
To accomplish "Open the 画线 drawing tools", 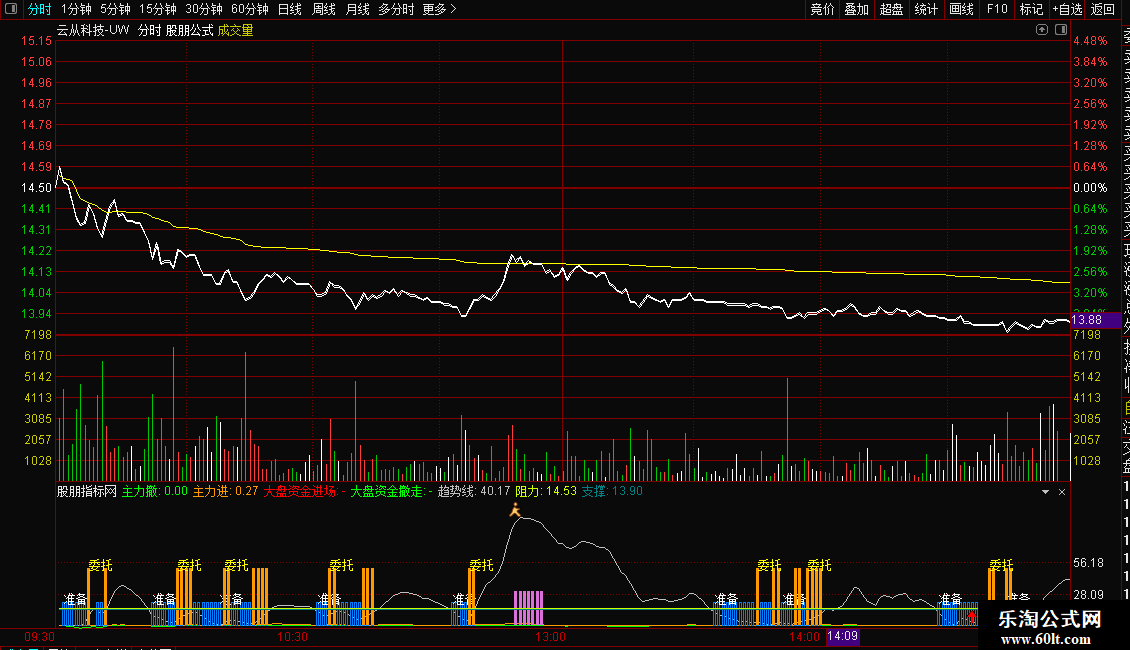I will [961, 9].
